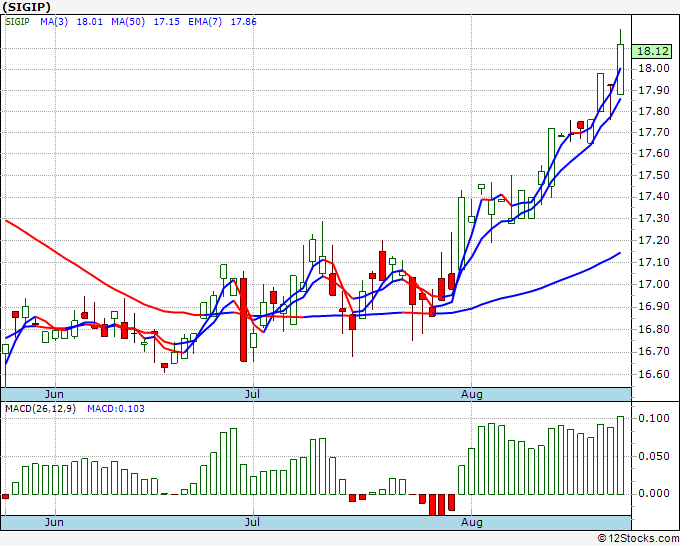The image size is (680, 546).
Task: Click the 0.000 MACD axis label
Action: pyautogui.click(x=654, y=494)
